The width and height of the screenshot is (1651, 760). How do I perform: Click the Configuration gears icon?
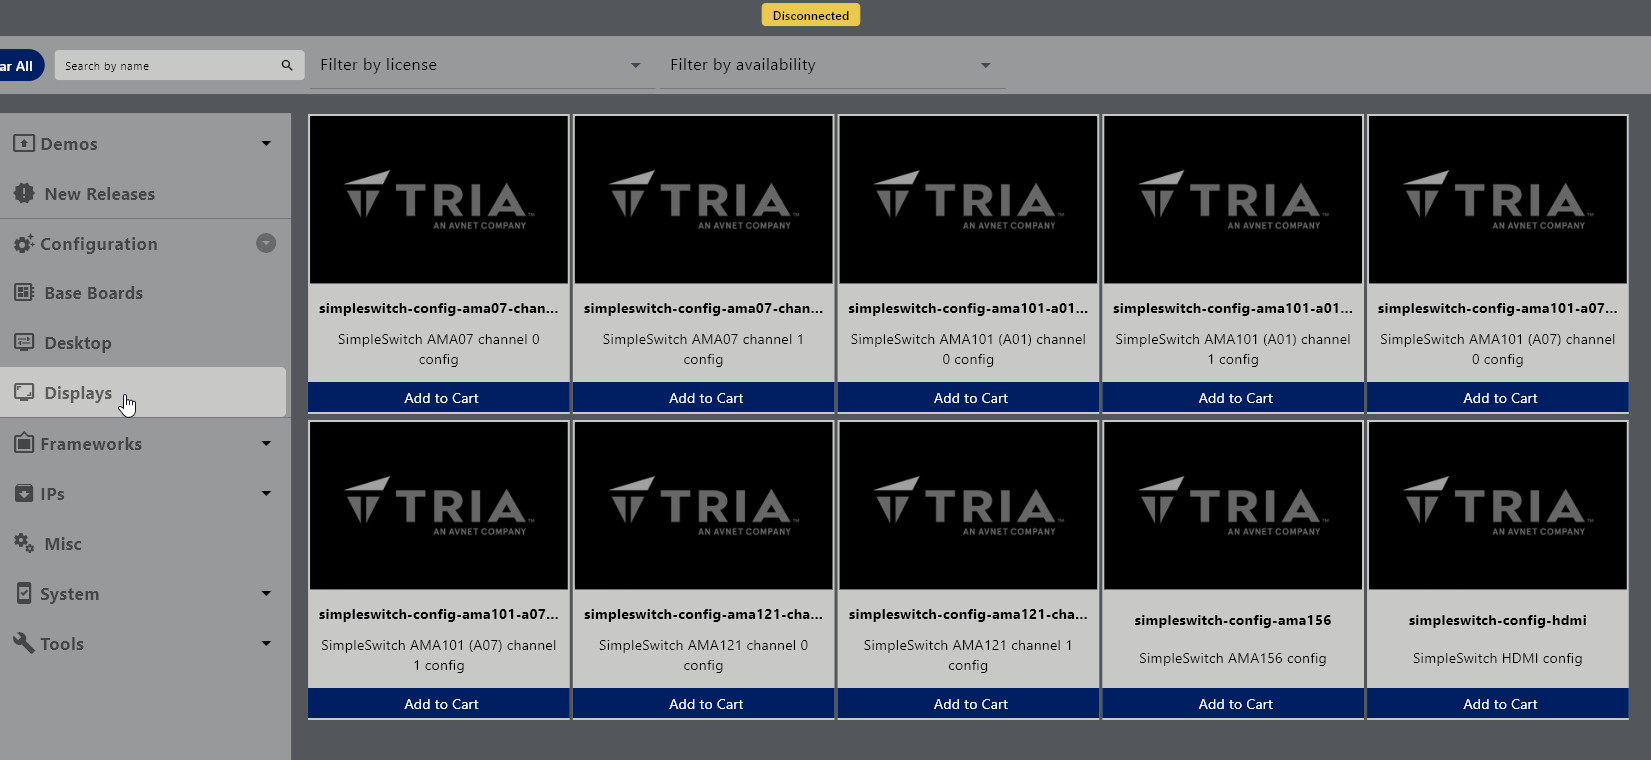pyautogui.click(x=24, y=243)
